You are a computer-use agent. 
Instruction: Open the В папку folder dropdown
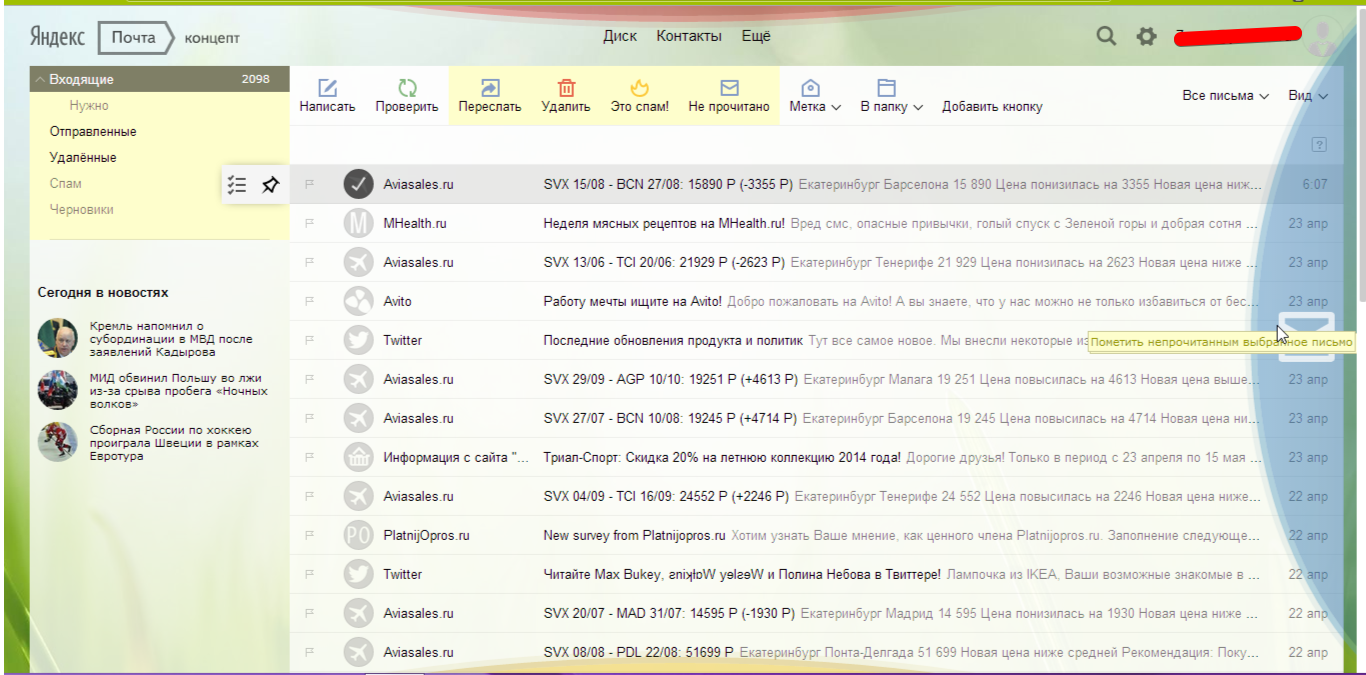coord(891,95)
